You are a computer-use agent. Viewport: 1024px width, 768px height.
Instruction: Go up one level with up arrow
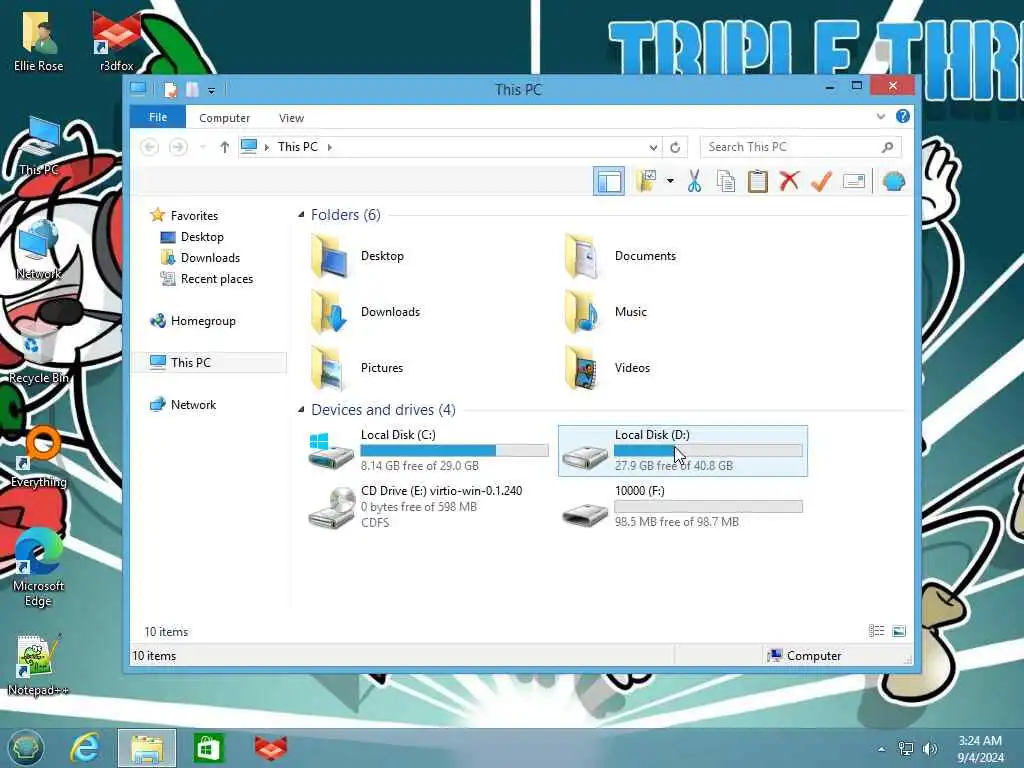[x=225, y=147]
